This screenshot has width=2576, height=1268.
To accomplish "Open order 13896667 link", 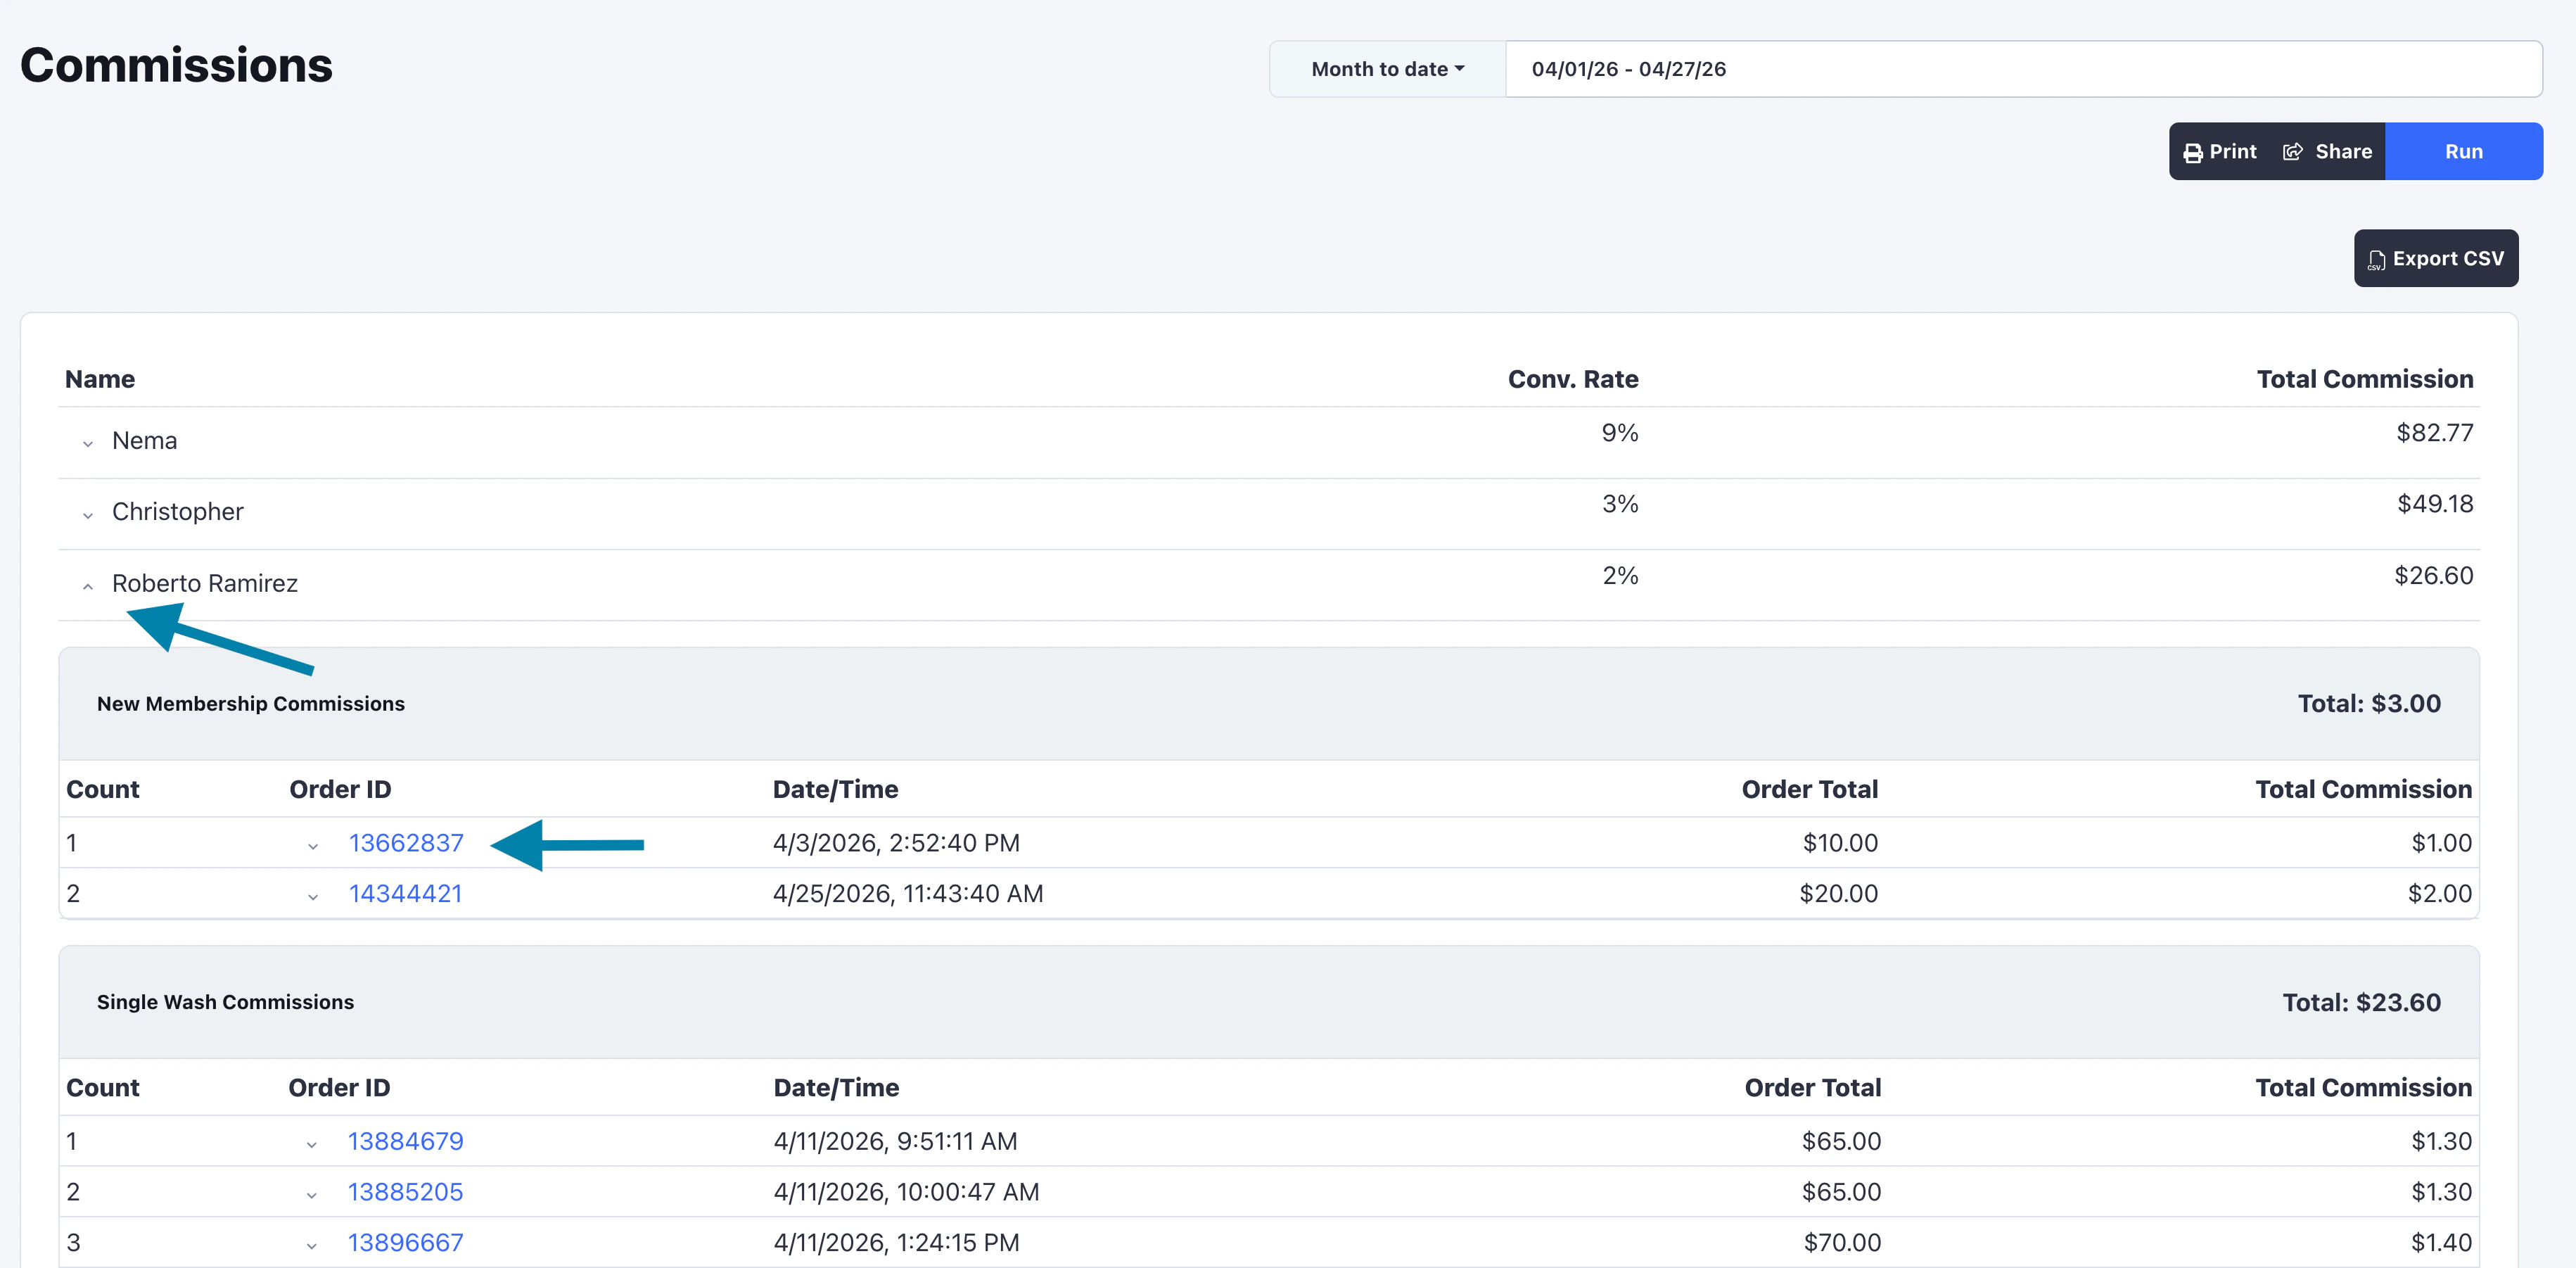I will click(405, 1242).
